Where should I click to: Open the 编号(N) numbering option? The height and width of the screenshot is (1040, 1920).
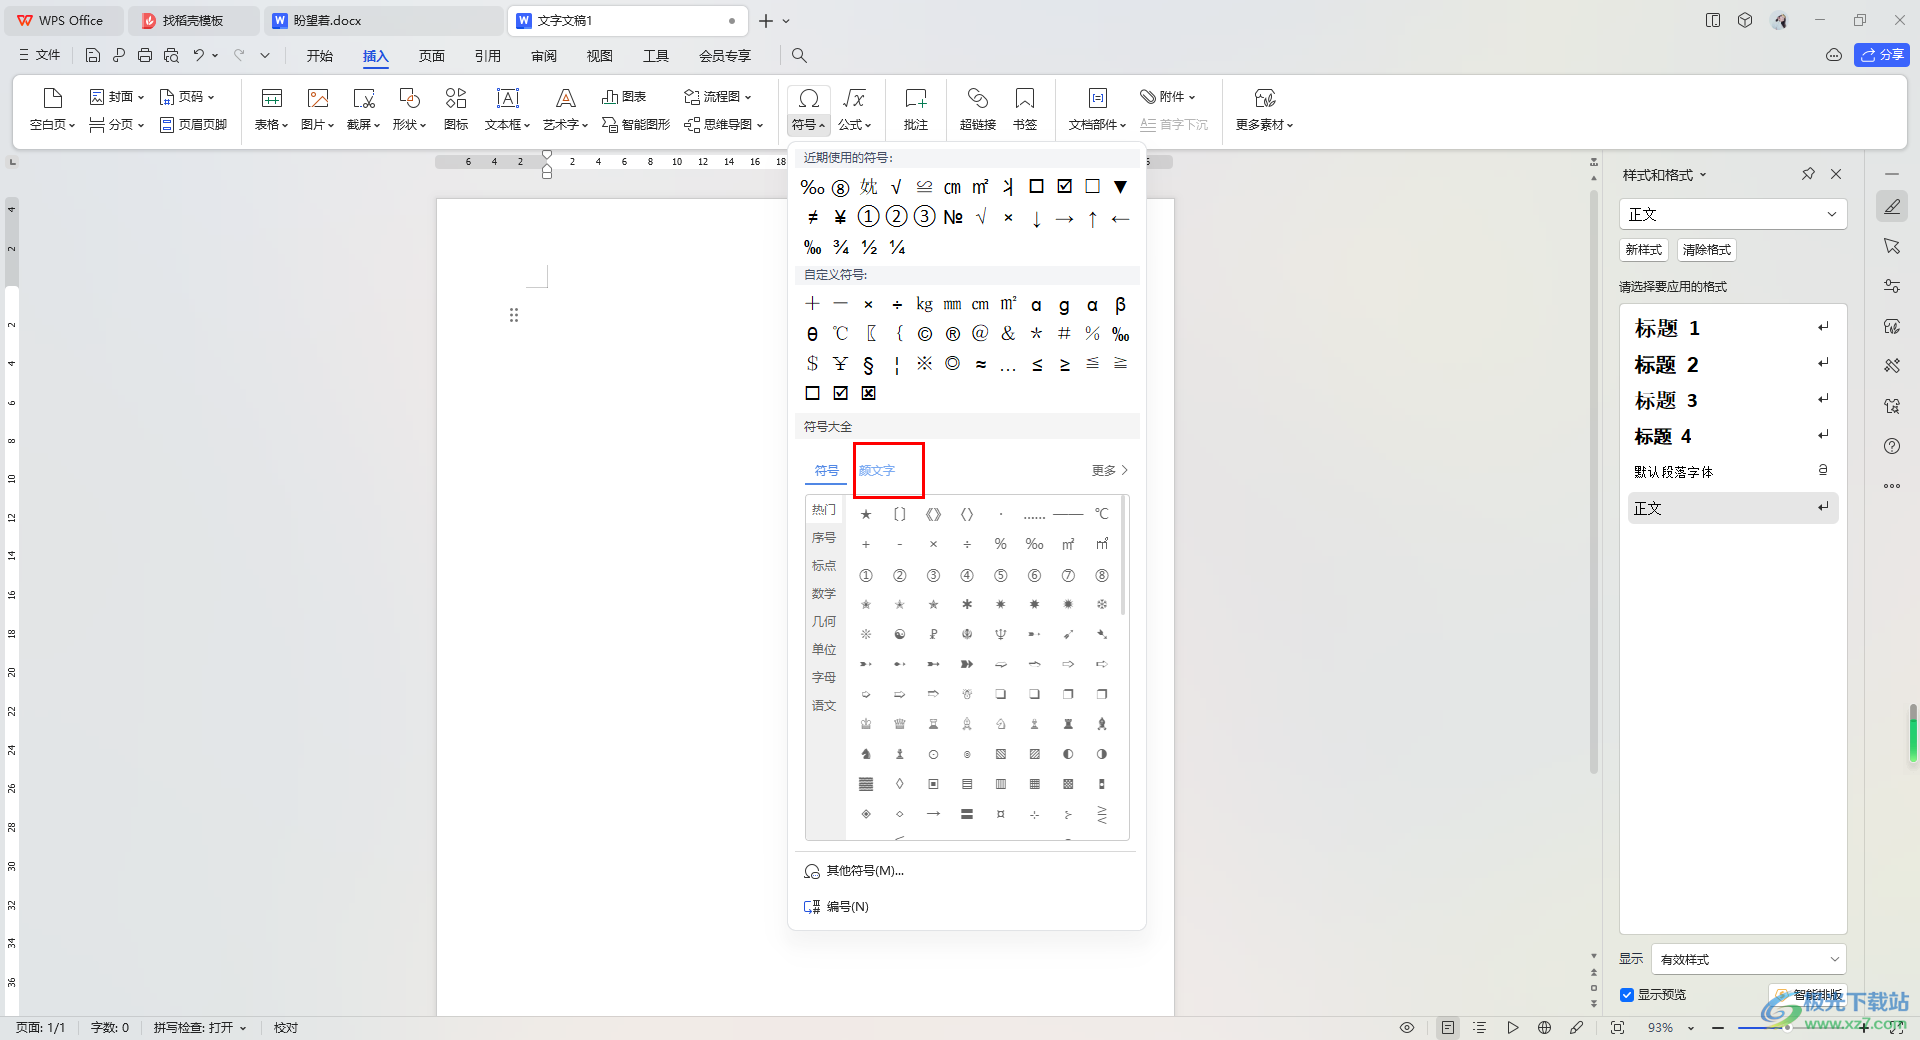[x=837, y=907]
